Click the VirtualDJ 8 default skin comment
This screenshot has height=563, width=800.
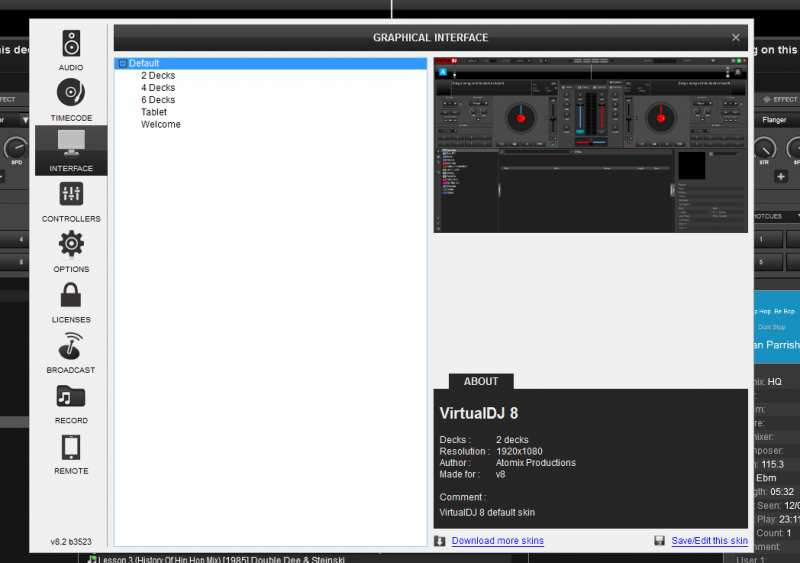(x=487, y=512)
